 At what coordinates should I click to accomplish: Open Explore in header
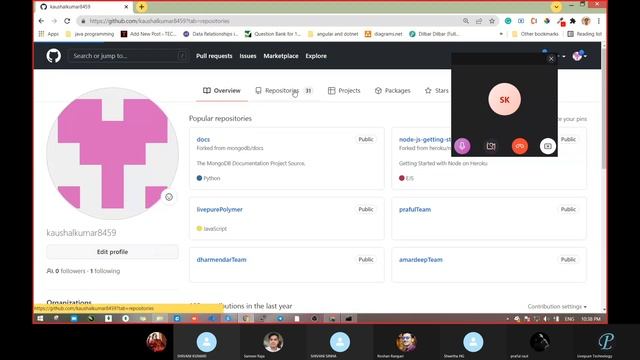(x=316, y=56)
